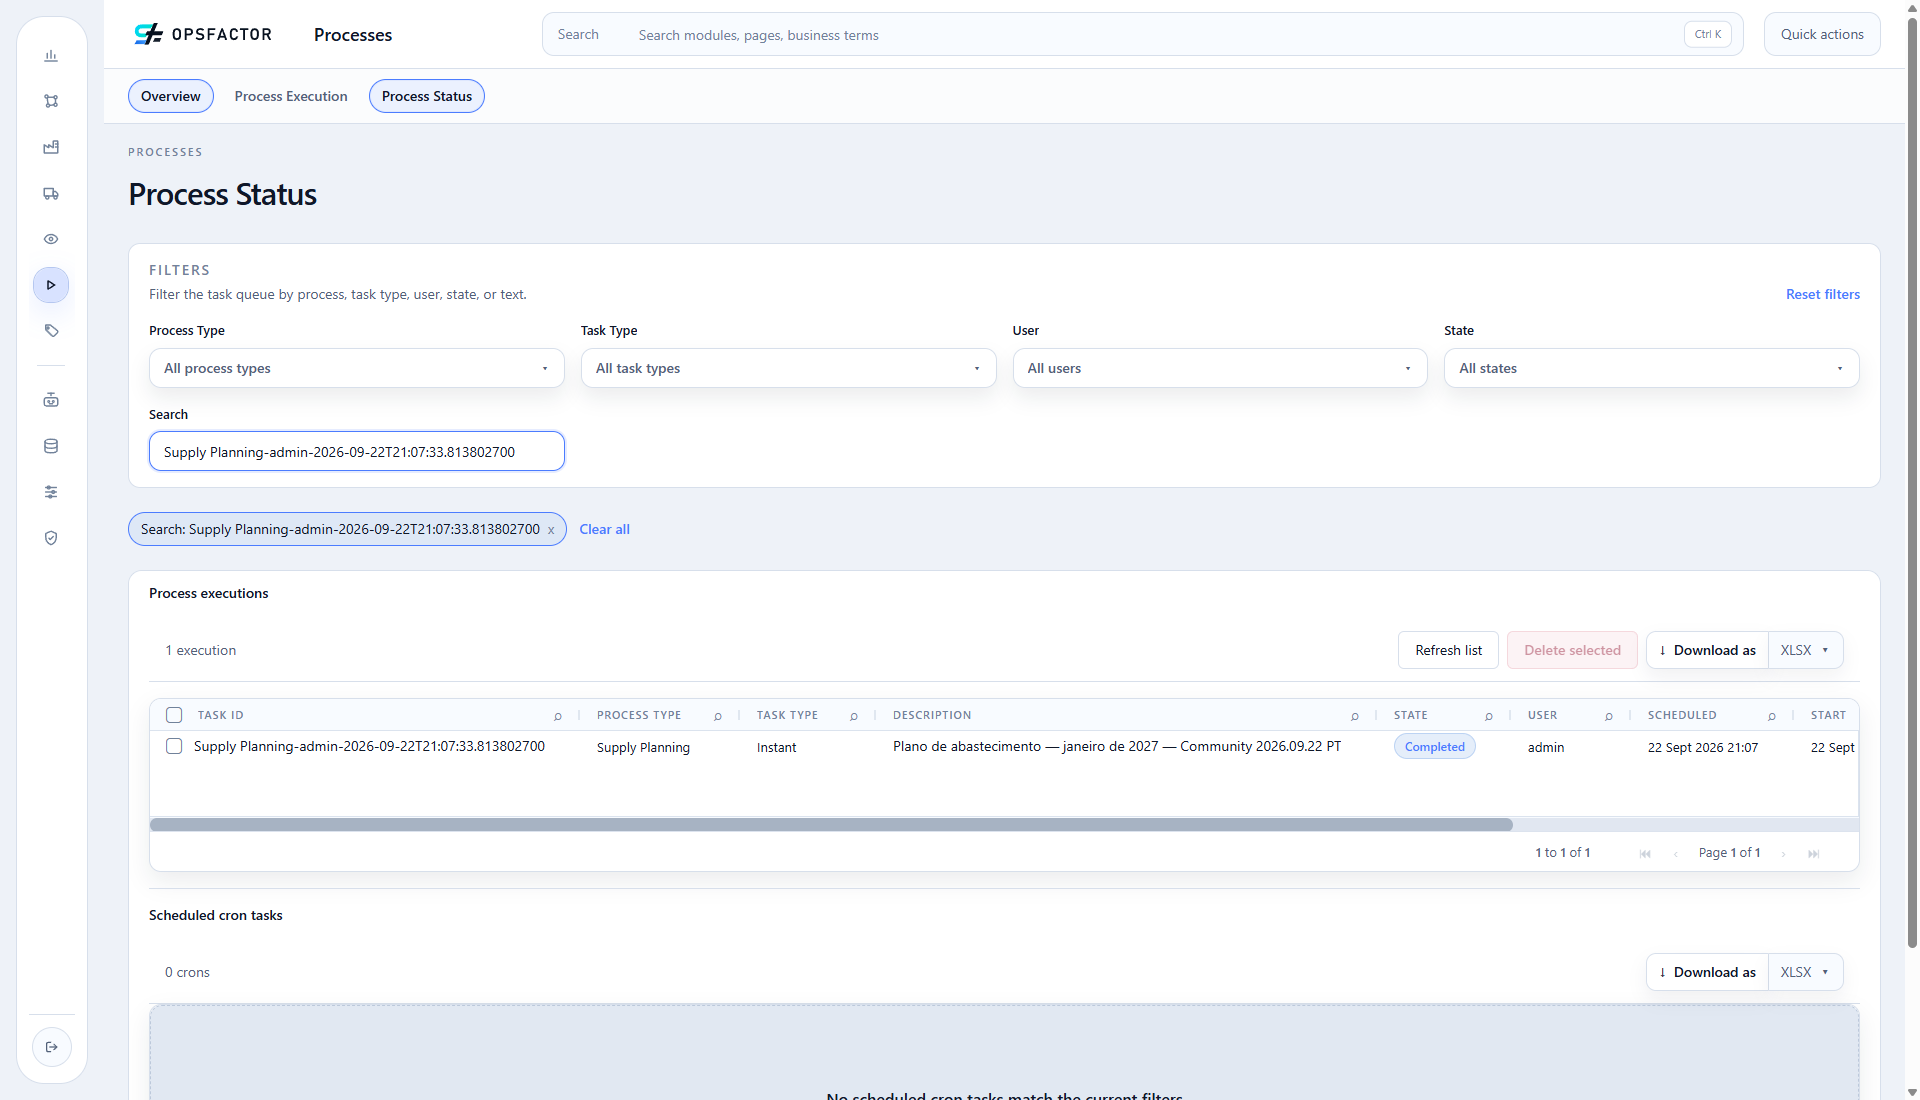Click the horizontal table scrollbar
Screen dimensions: 1920x1100
(x=831, y=825)
